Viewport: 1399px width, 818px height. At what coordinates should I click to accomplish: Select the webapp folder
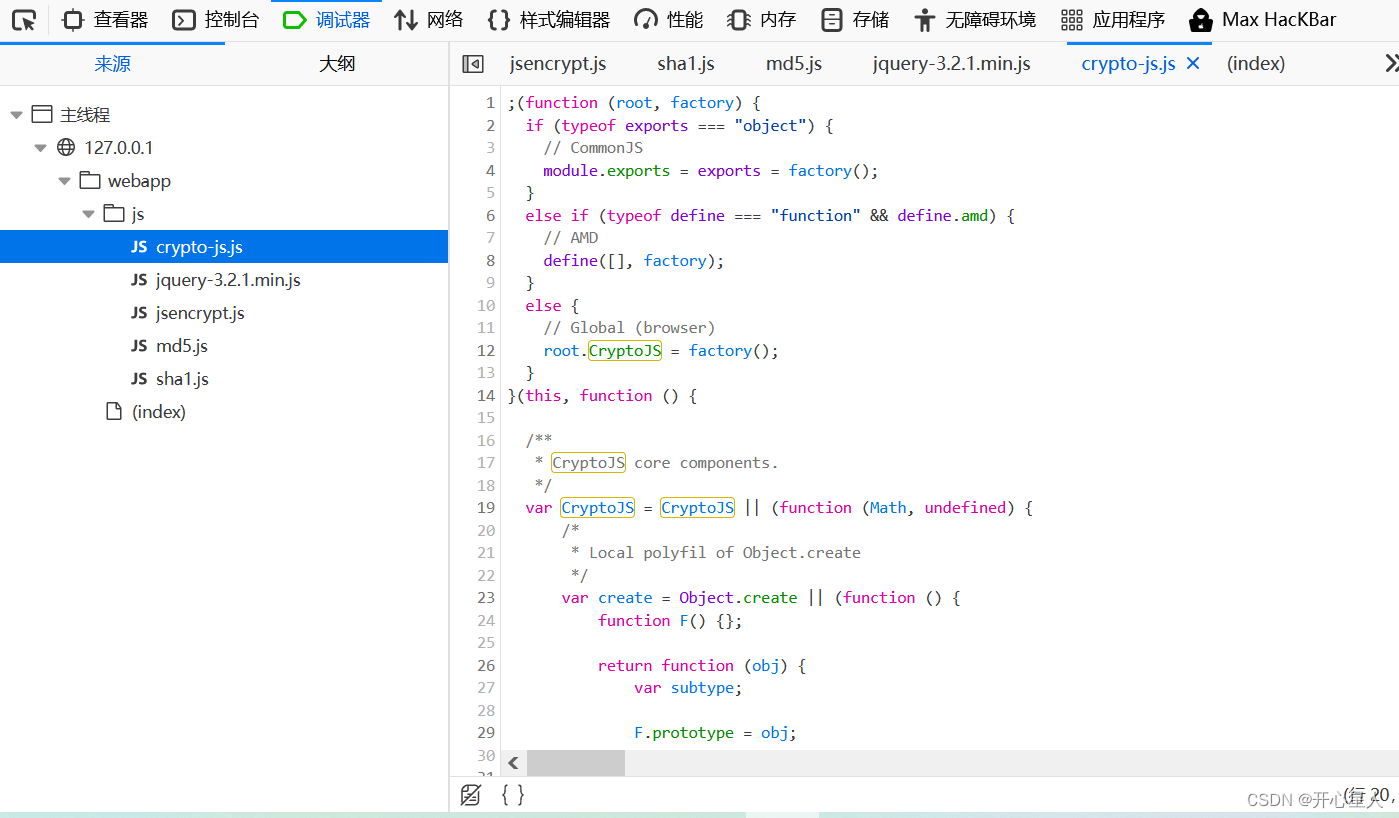(x=224, y=181)
